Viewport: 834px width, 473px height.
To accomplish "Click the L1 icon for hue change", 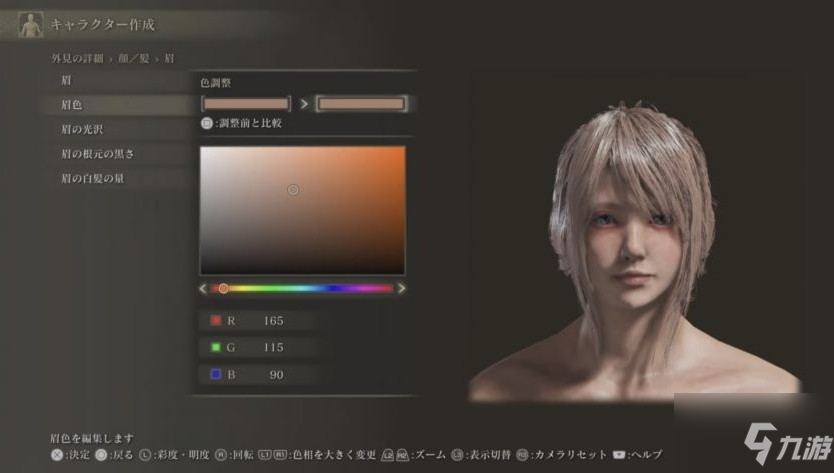I will (265, 455).
